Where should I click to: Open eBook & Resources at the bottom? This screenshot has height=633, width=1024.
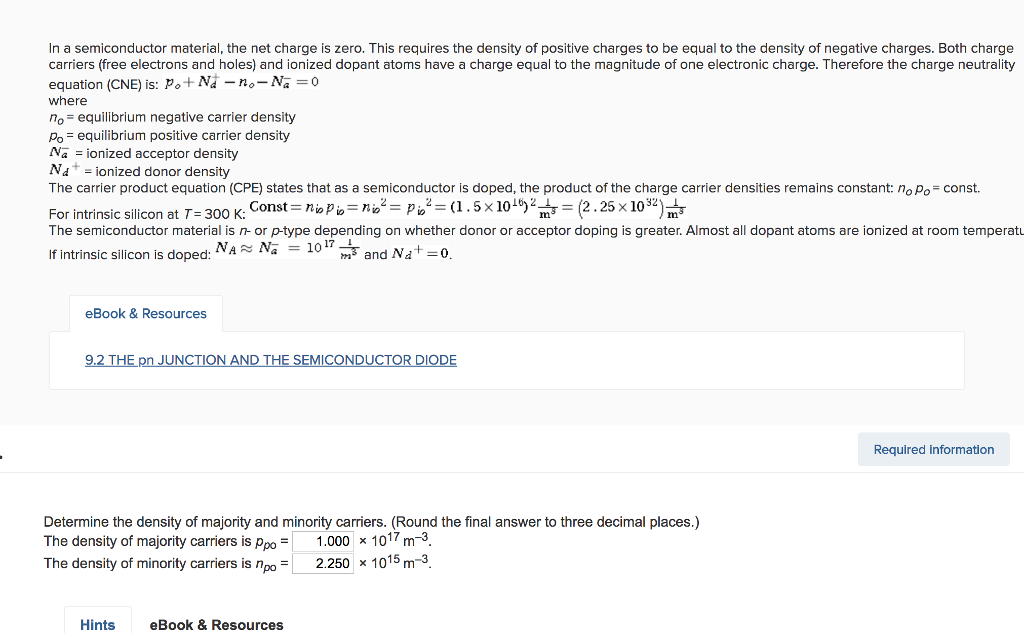coord(216,624)
